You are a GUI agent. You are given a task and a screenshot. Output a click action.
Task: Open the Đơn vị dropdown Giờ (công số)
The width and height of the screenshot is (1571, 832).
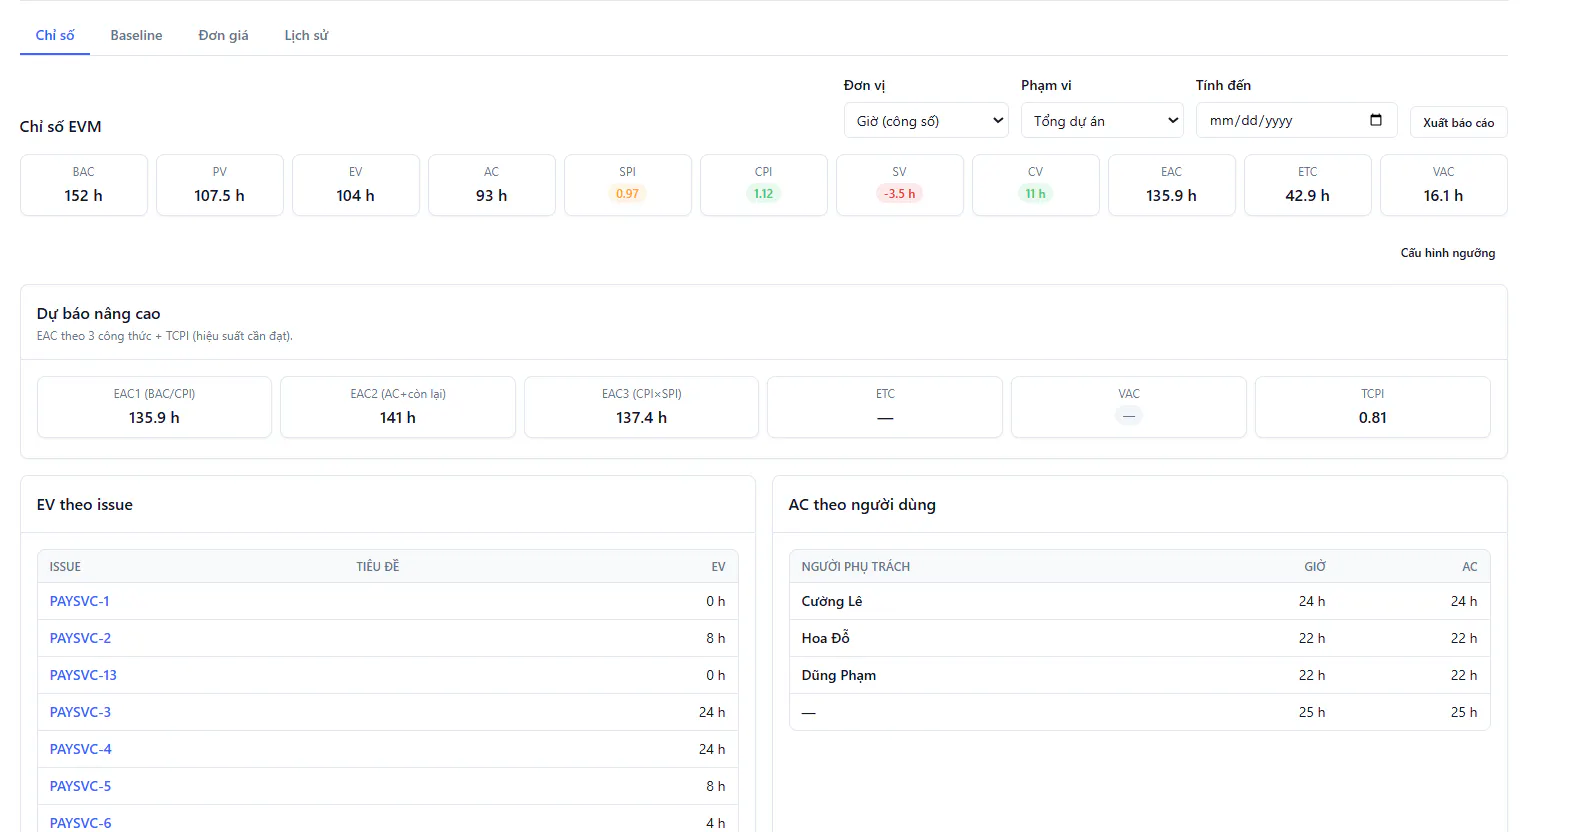(926, 120)
